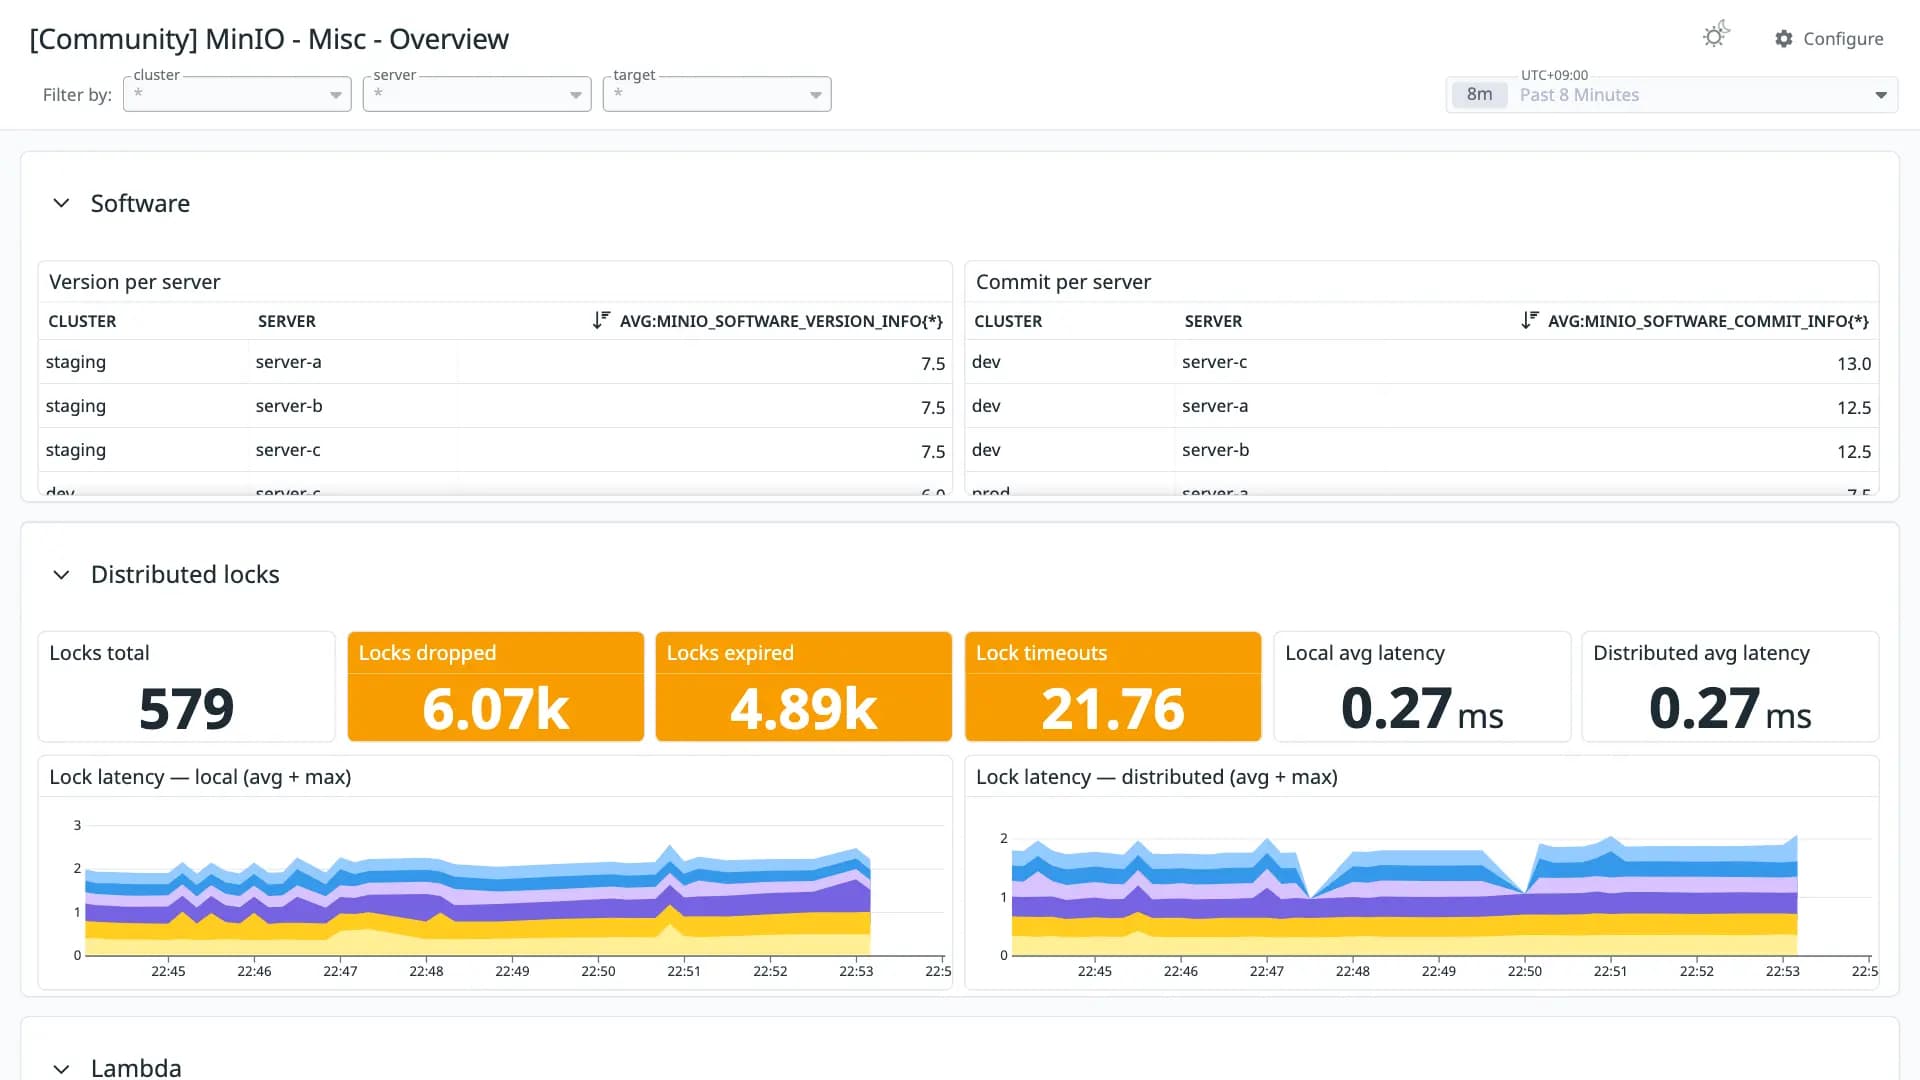Click the 8m time badge
Image resolution: width=1920 pixels, height=1080 pixels.
(x=1479, y=95)
